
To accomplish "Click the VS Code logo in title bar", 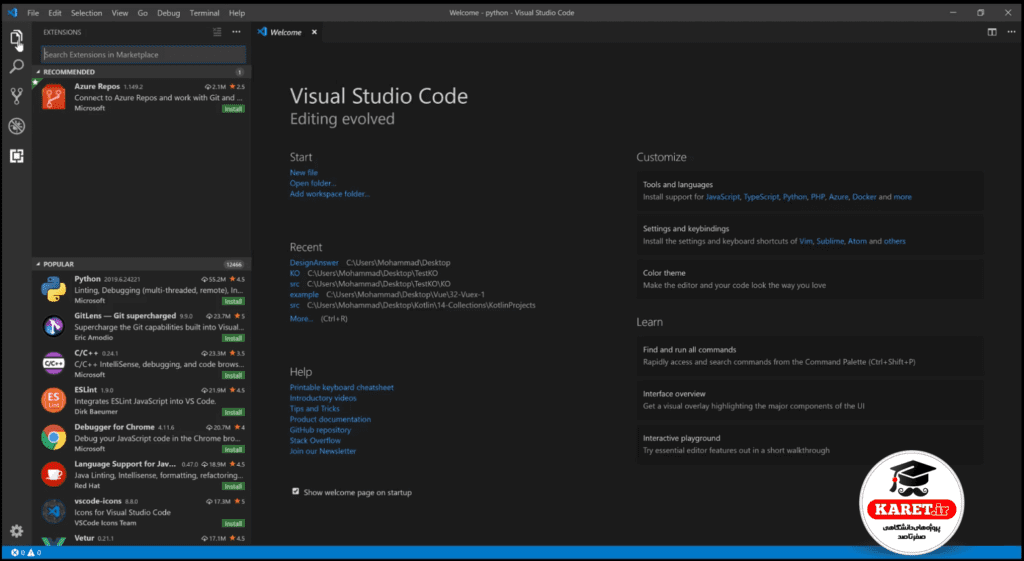I will 12,12.
